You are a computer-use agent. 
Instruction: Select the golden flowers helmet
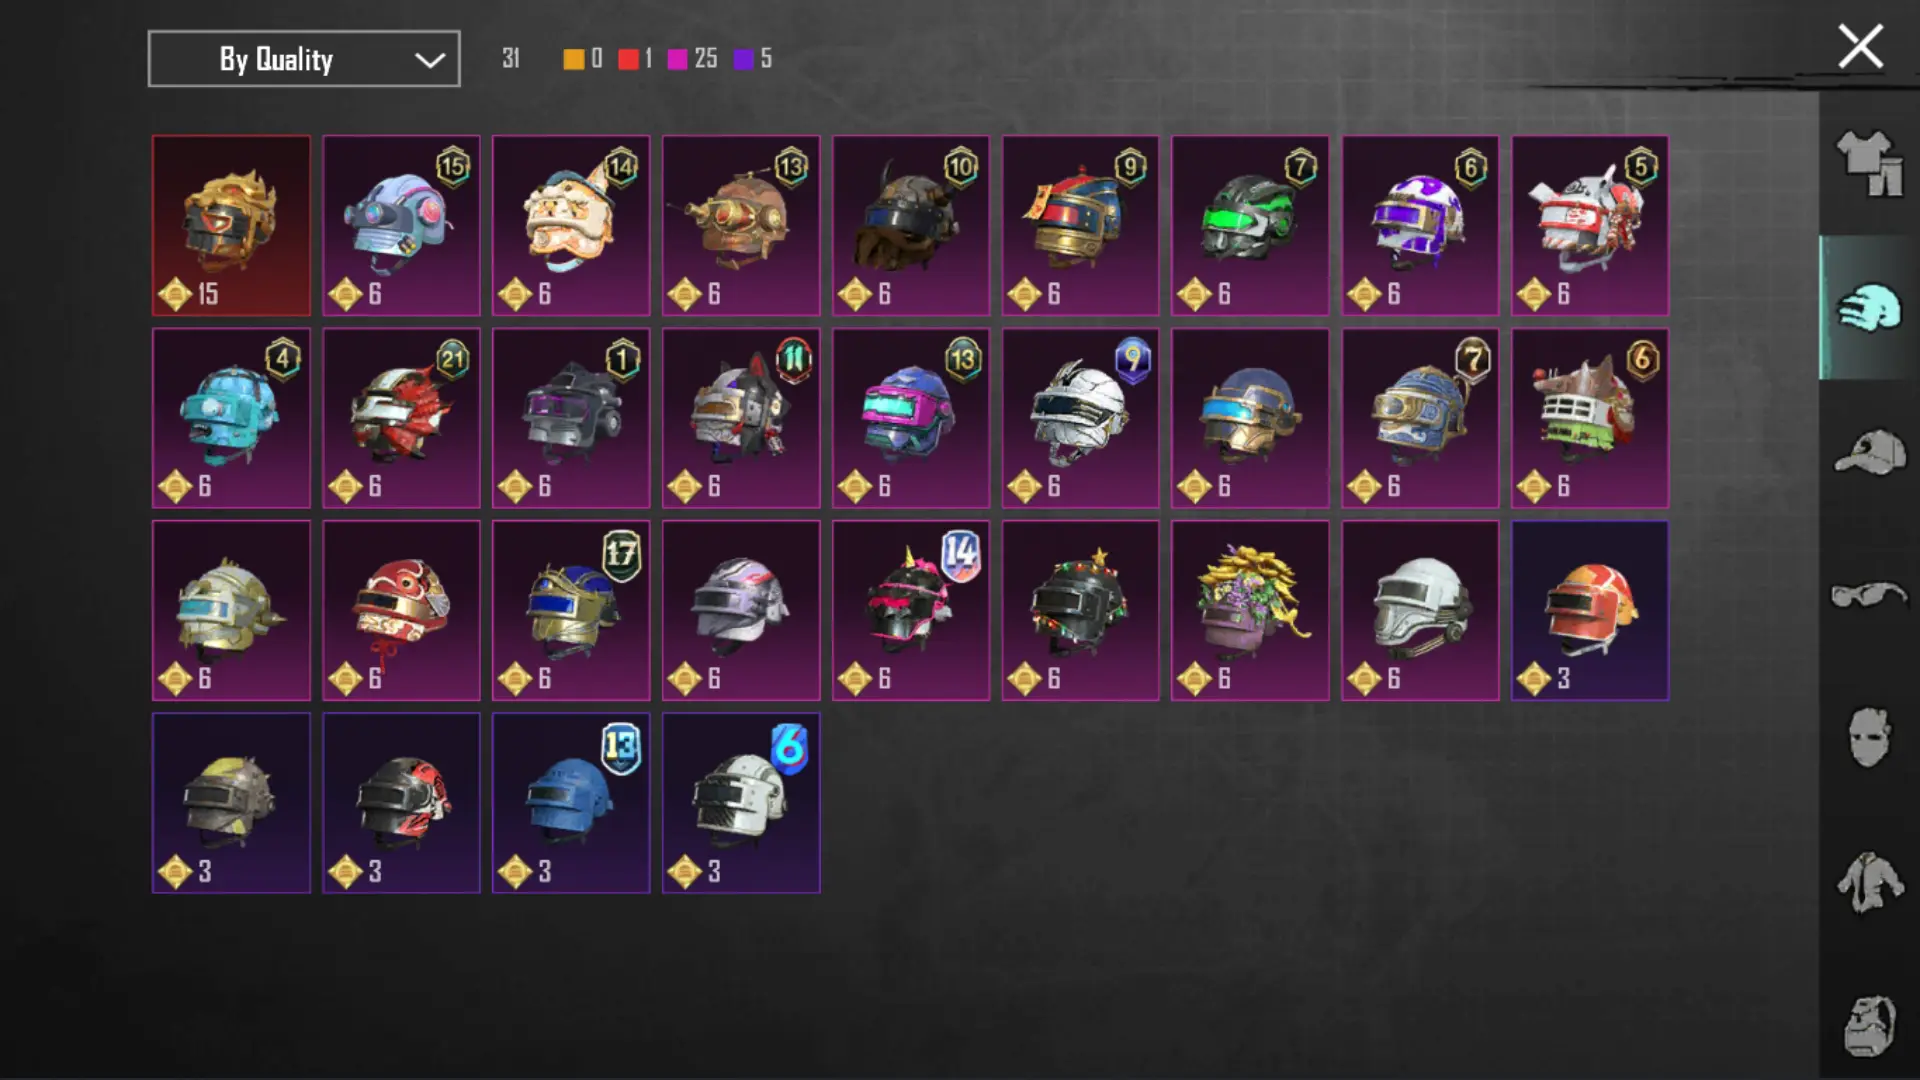point(1250,610)
